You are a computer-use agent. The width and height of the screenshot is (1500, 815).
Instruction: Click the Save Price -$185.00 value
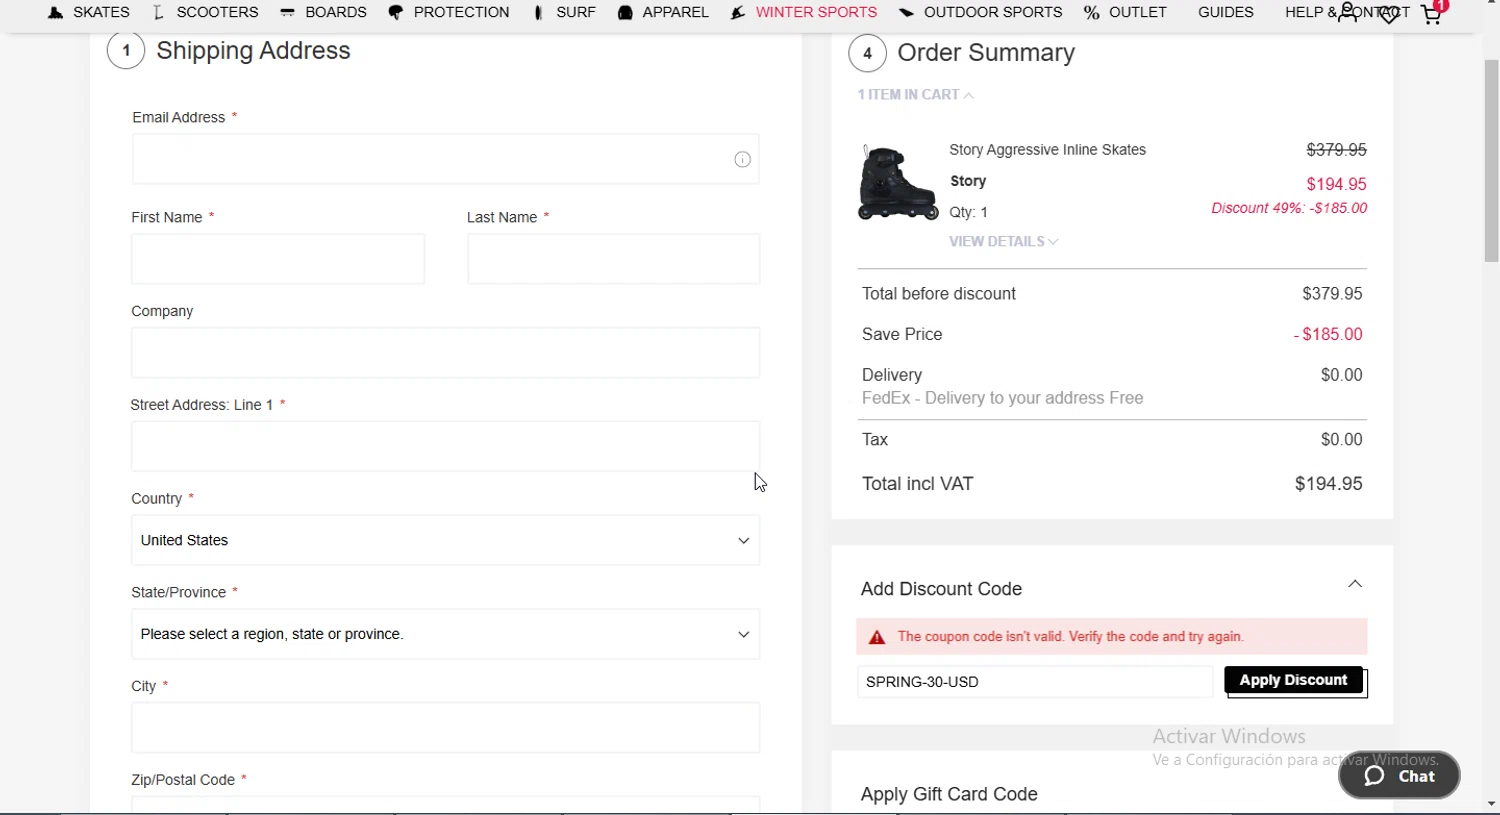(1328, 334)
